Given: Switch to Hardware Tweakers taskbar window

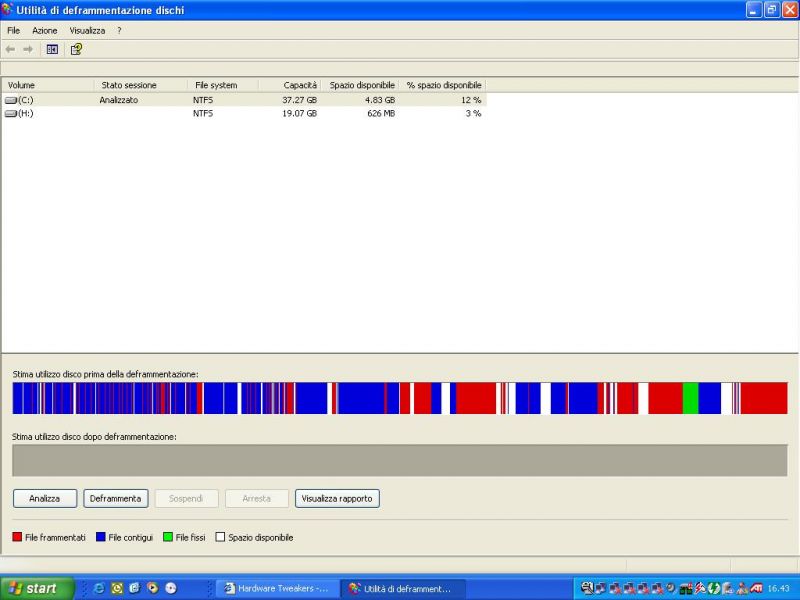Looking at the screenshot, I should pos(278,589).
